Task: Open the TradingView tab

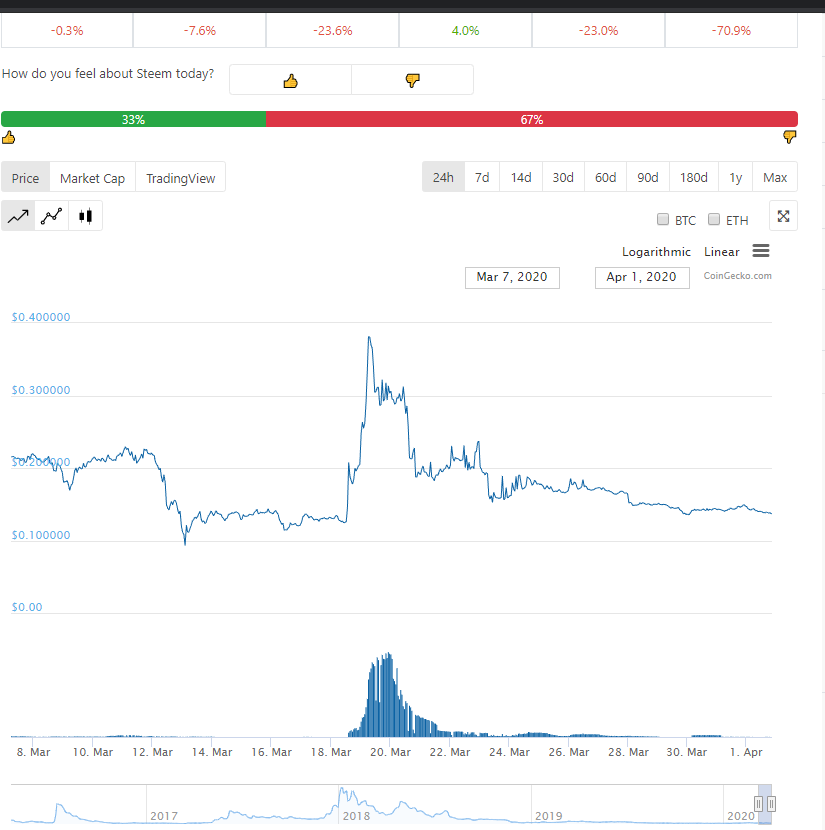Action: point(180,178)
